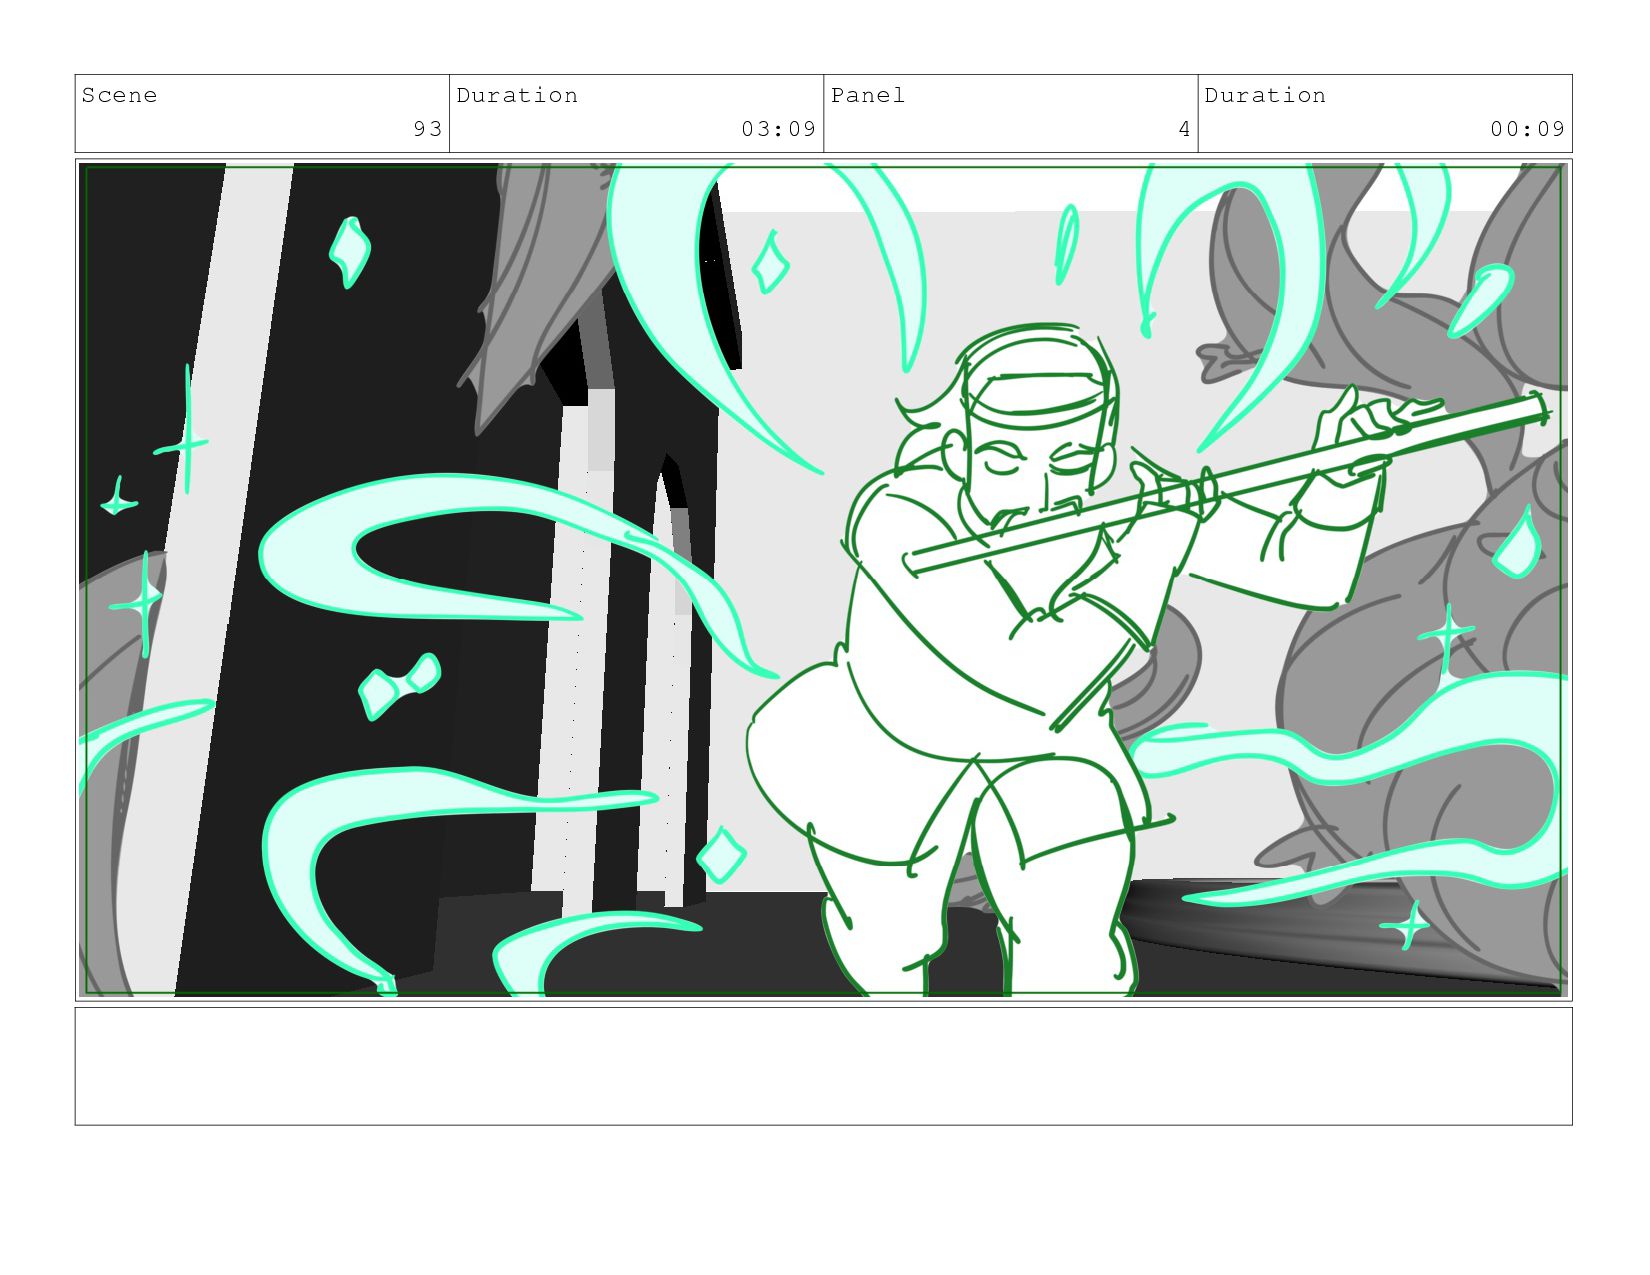Click the 'Duration' label beside the Panel cell
This screenshot has width=1650, height=1275.
1265,95
